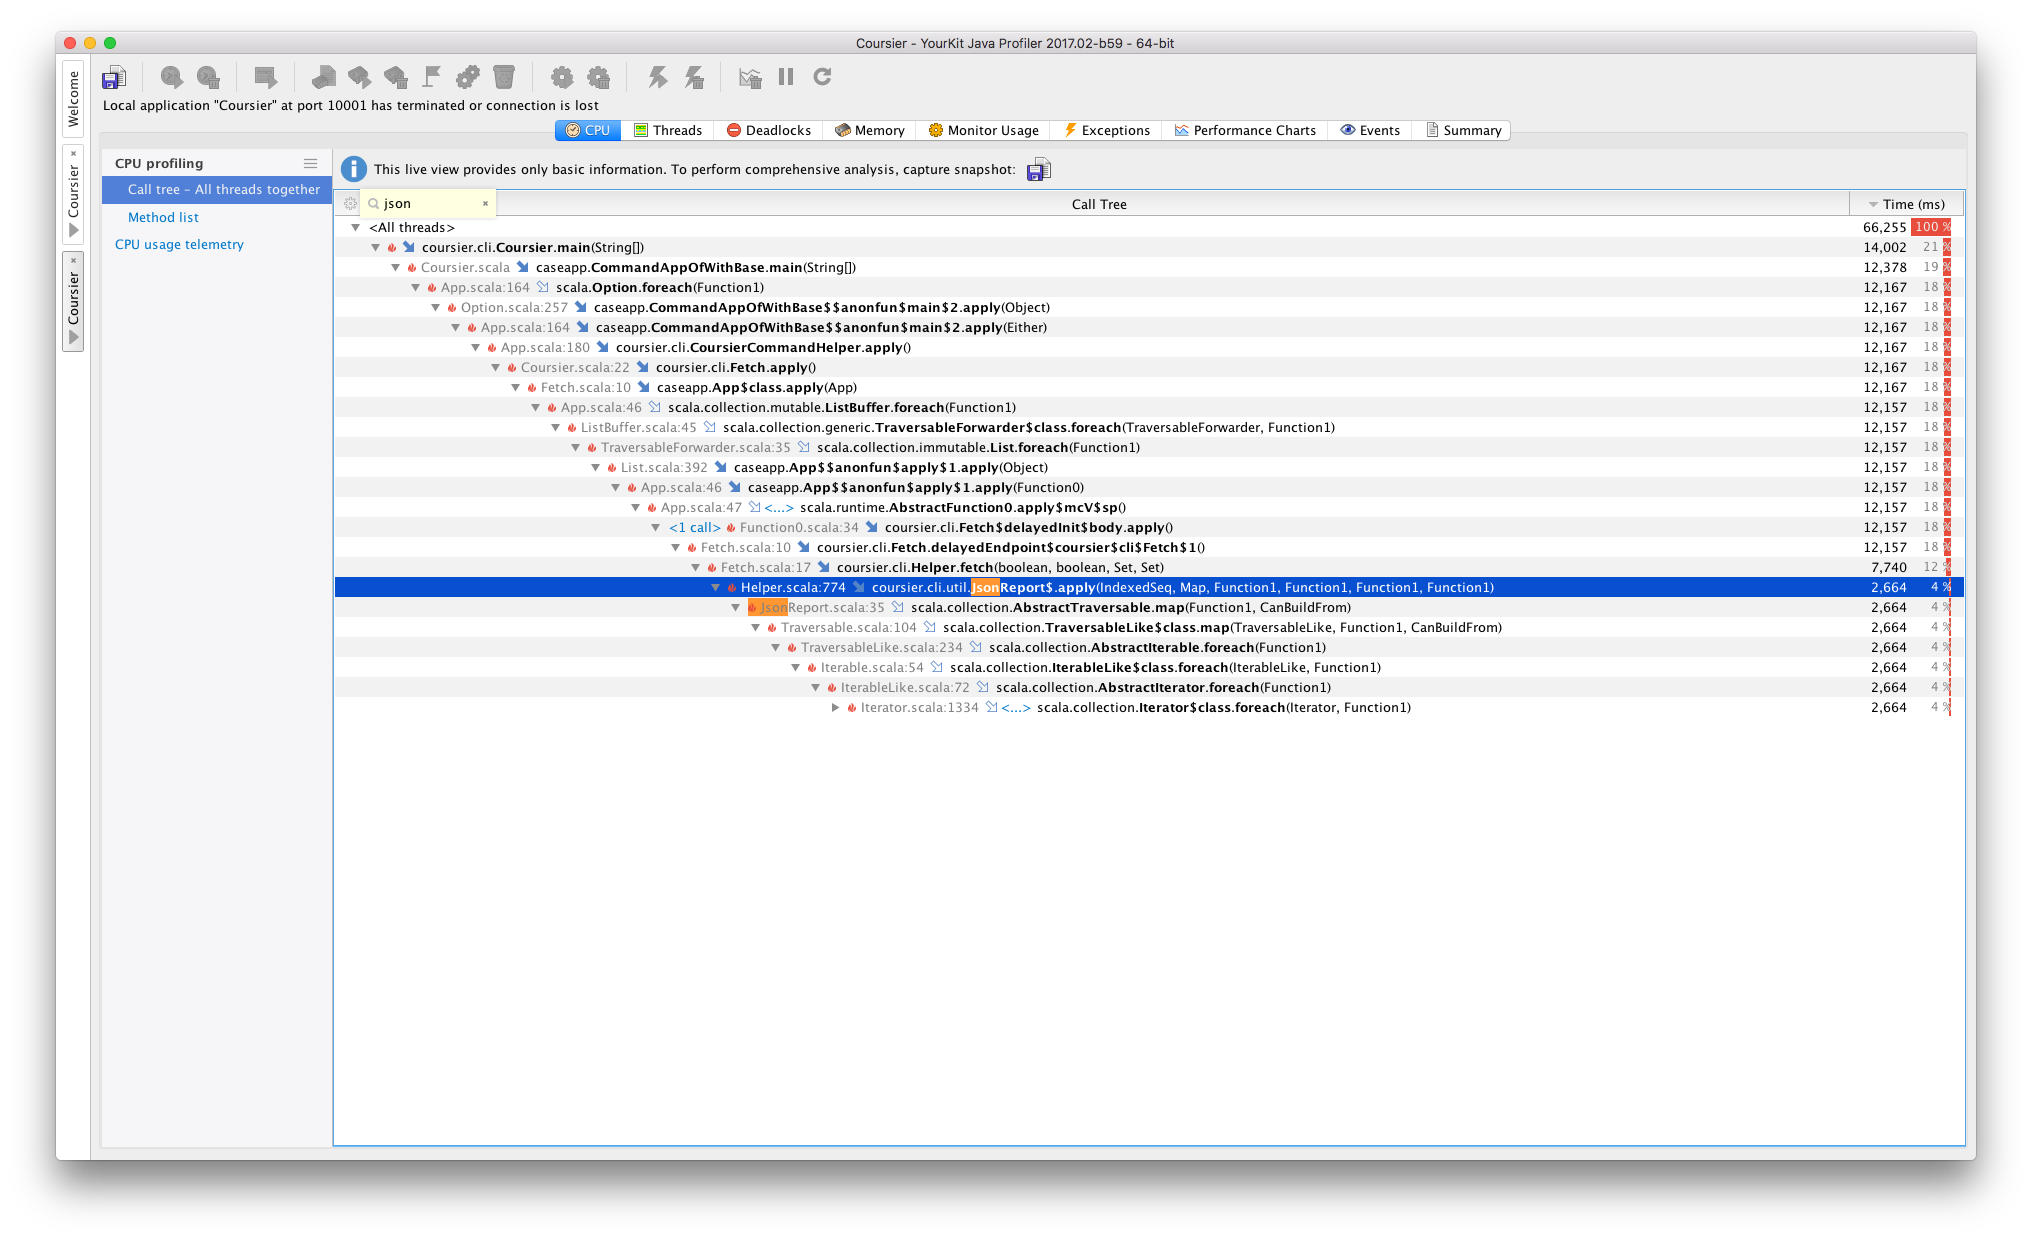Collapse the CoursierCommandHelper.apply node
Viewport: 2032px width, 1240px height.
(475, 347)
